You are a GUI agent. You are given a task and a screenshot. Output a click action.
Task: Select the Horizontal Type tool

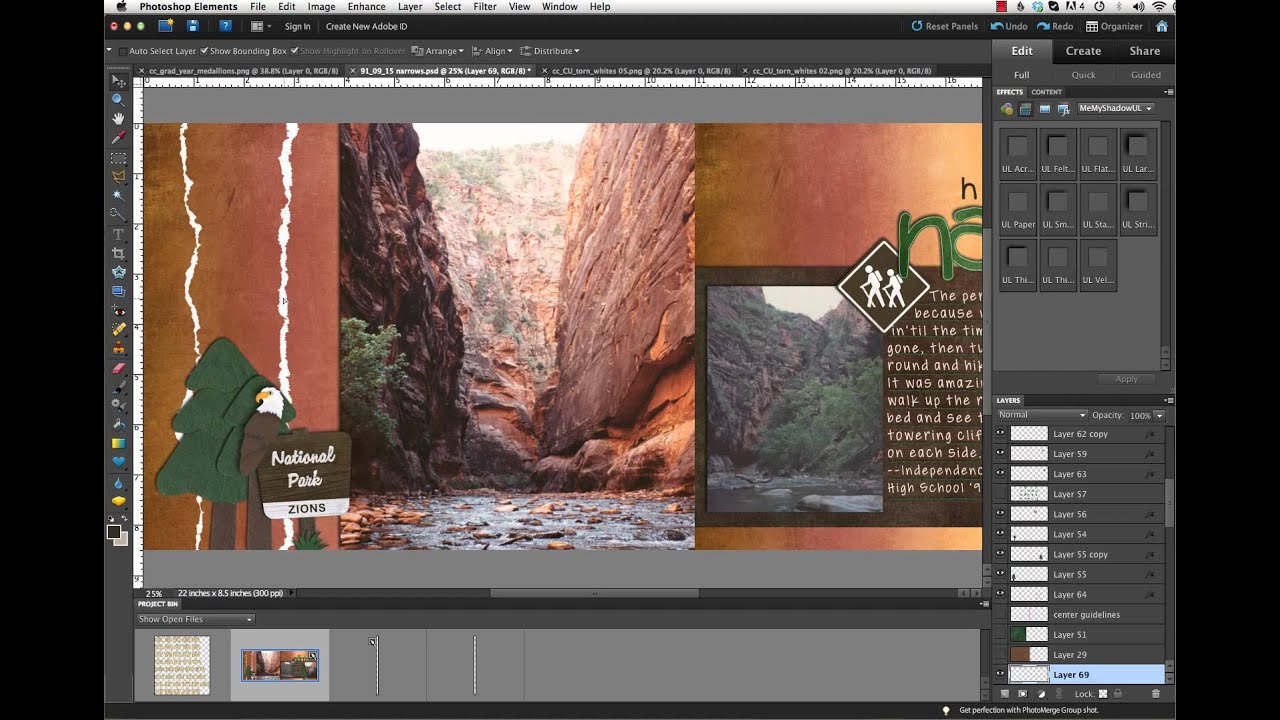point(119,234)
